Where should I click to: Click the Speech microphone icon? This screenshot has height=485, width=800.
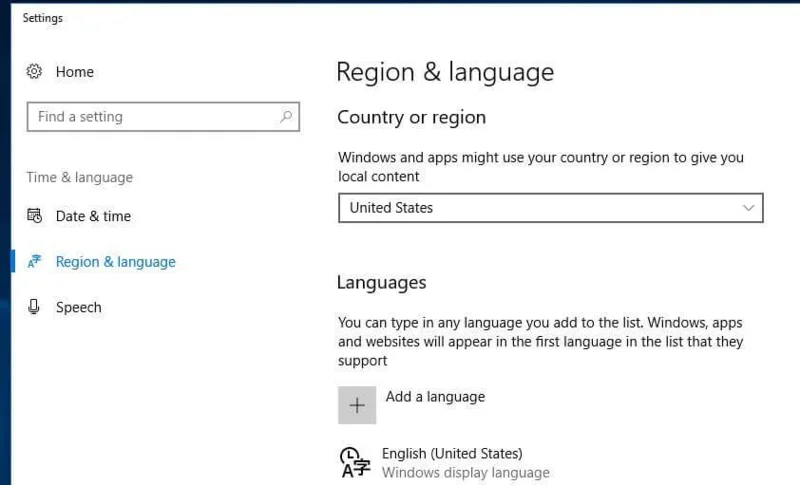click(34, 307)
